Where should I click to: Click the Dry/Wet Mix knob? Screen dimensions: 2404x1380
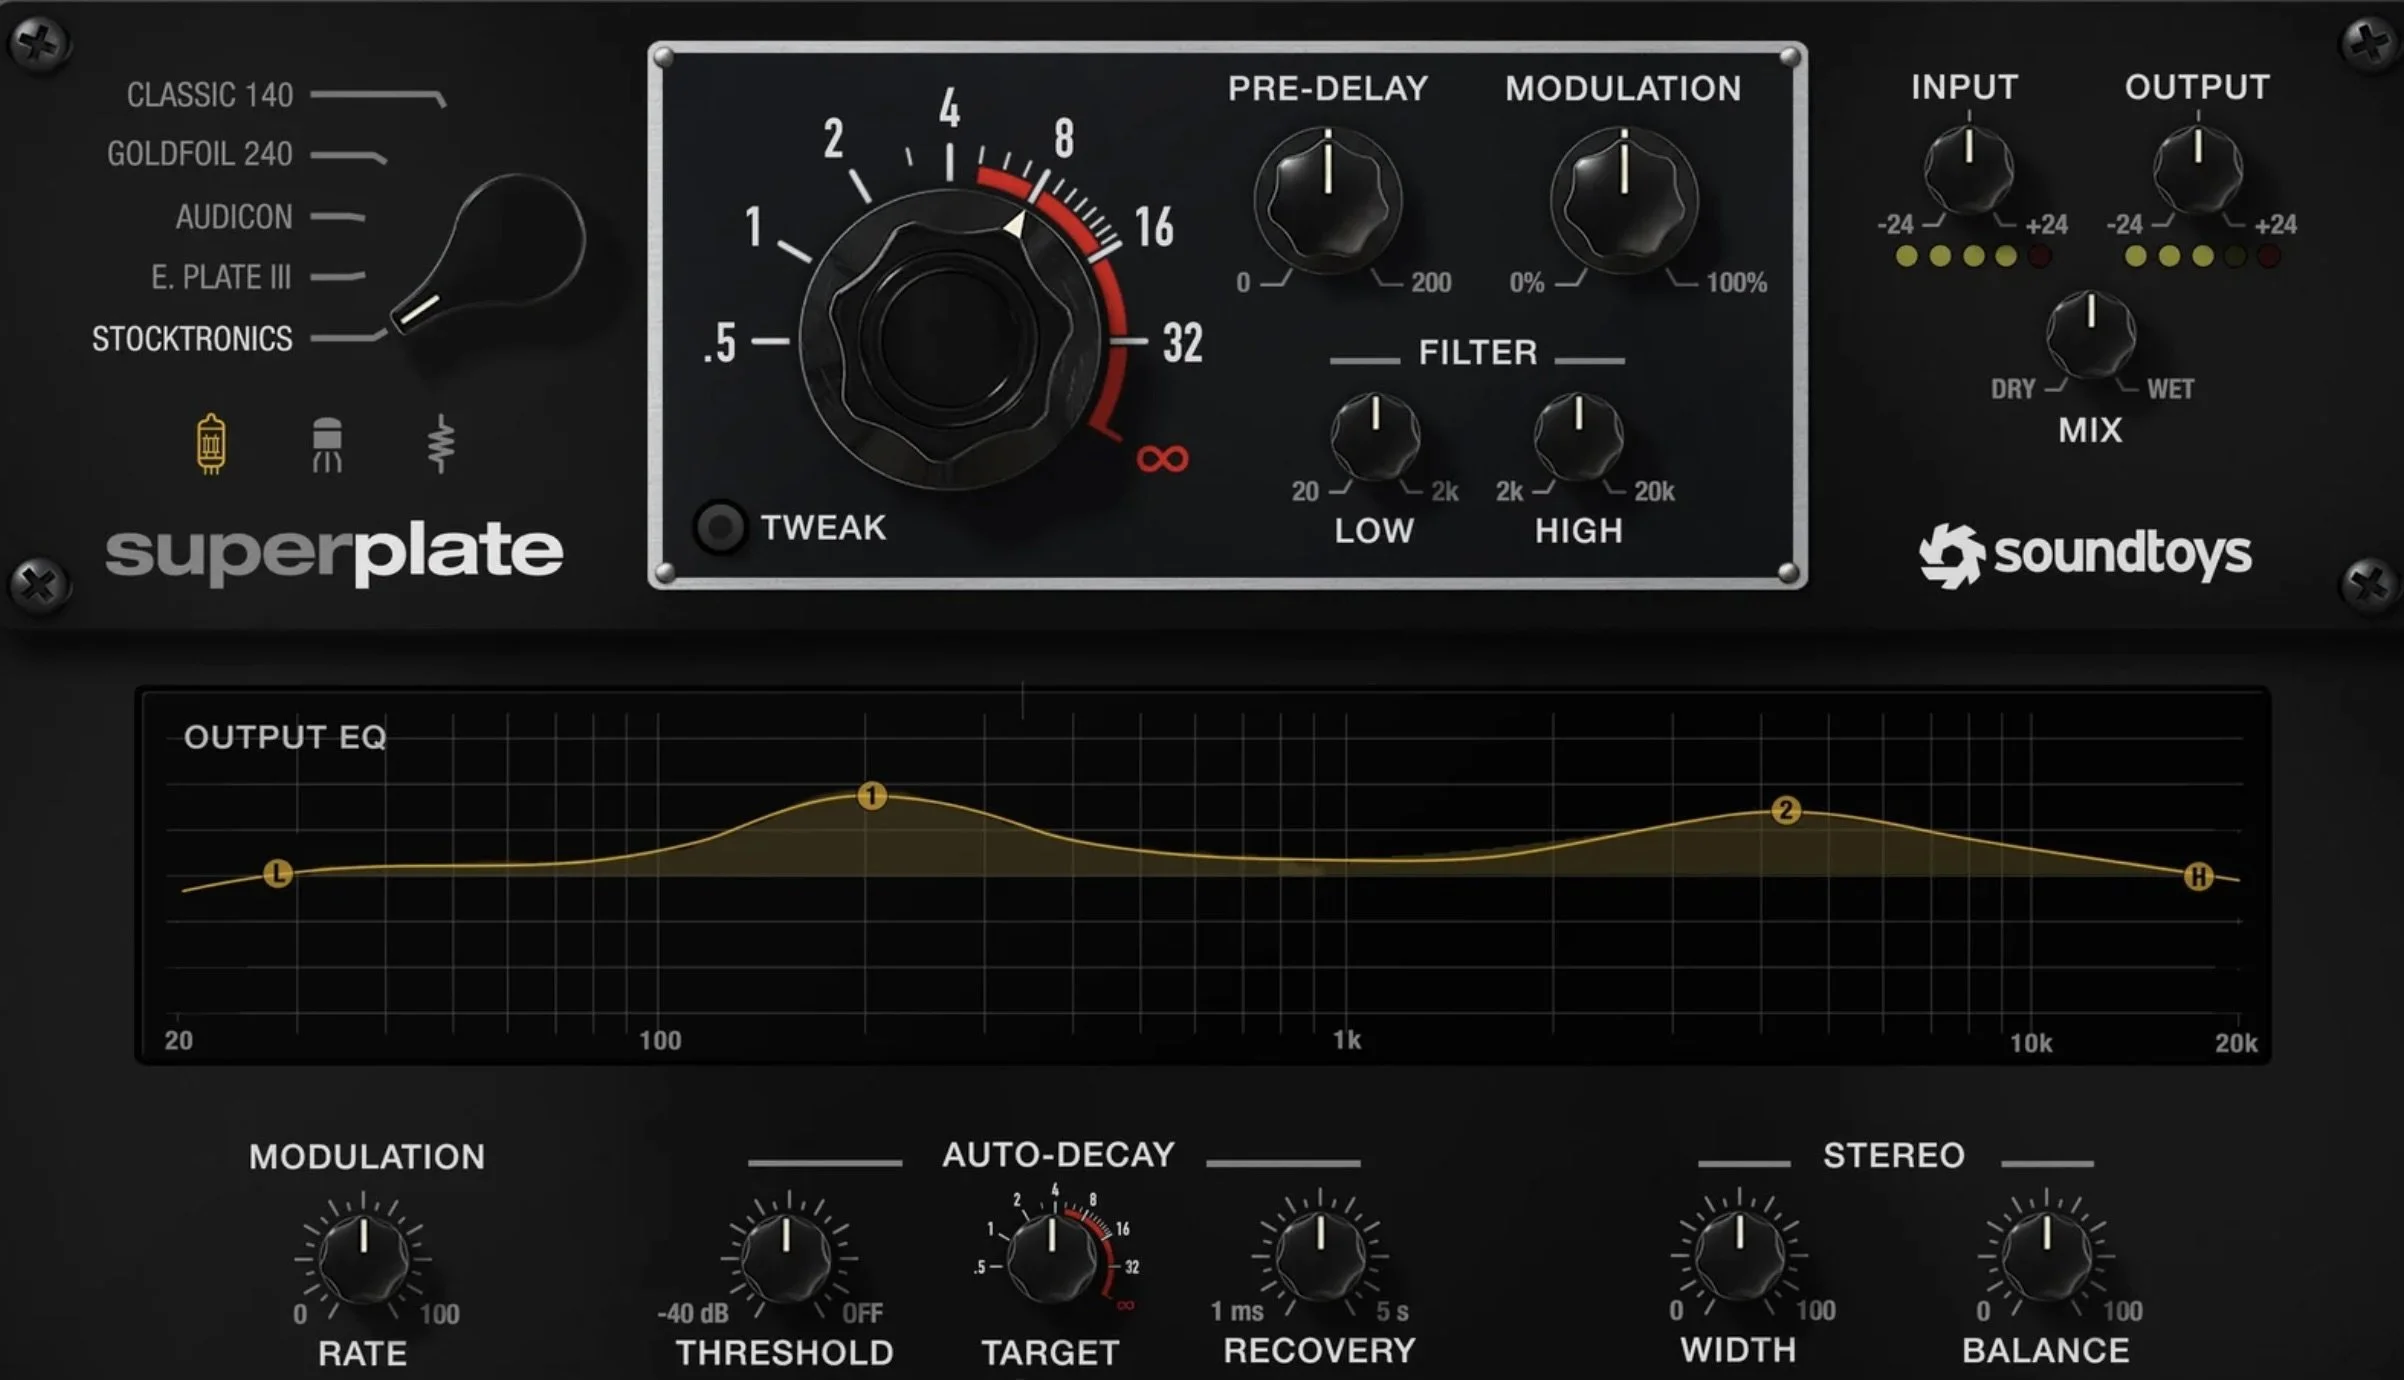click(2090, 336)
